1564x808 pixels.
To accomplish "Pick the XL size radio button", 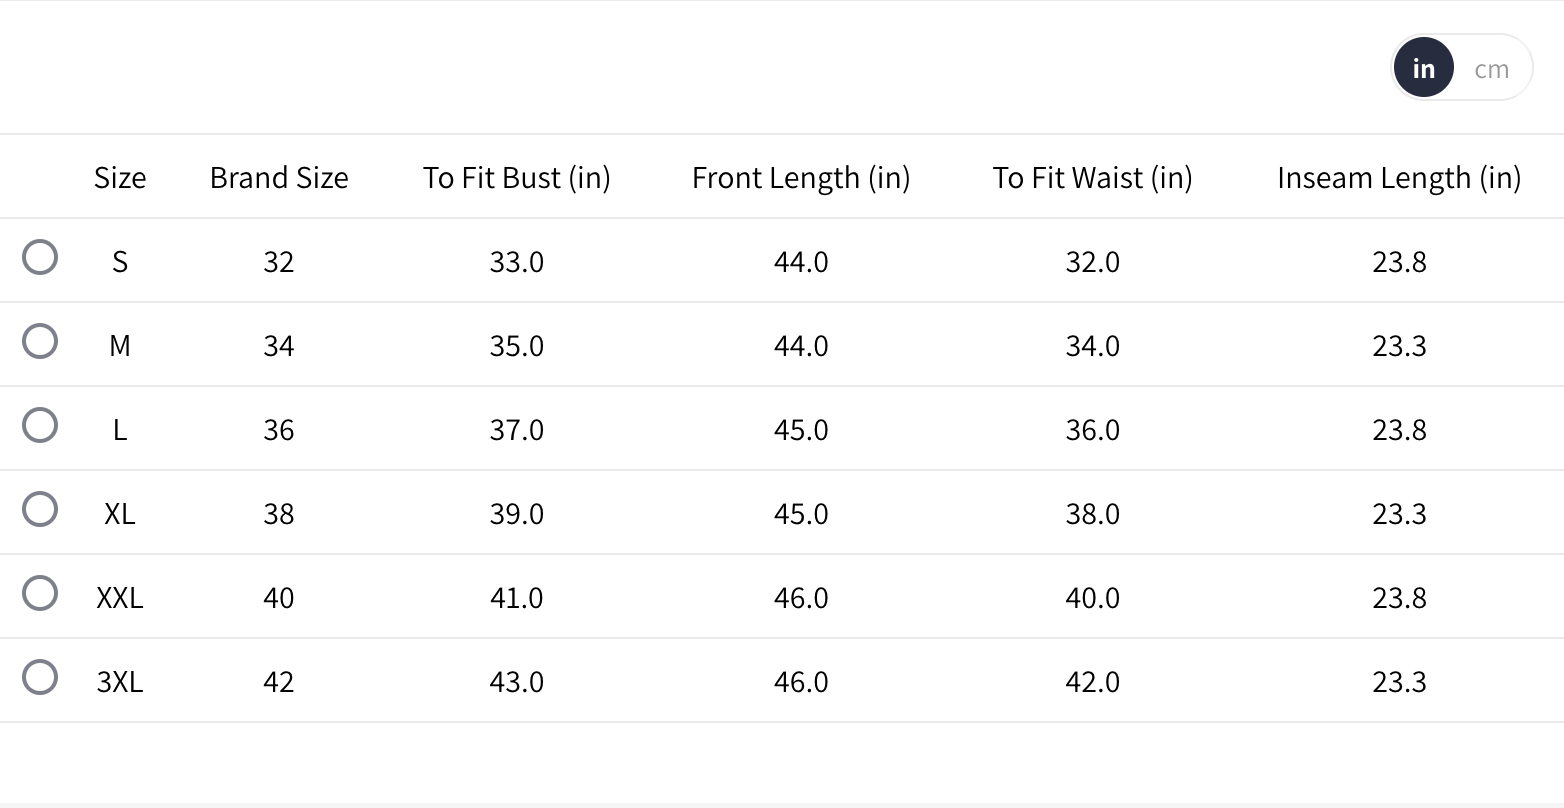I will pyautogui.click(x=40, y=510).
